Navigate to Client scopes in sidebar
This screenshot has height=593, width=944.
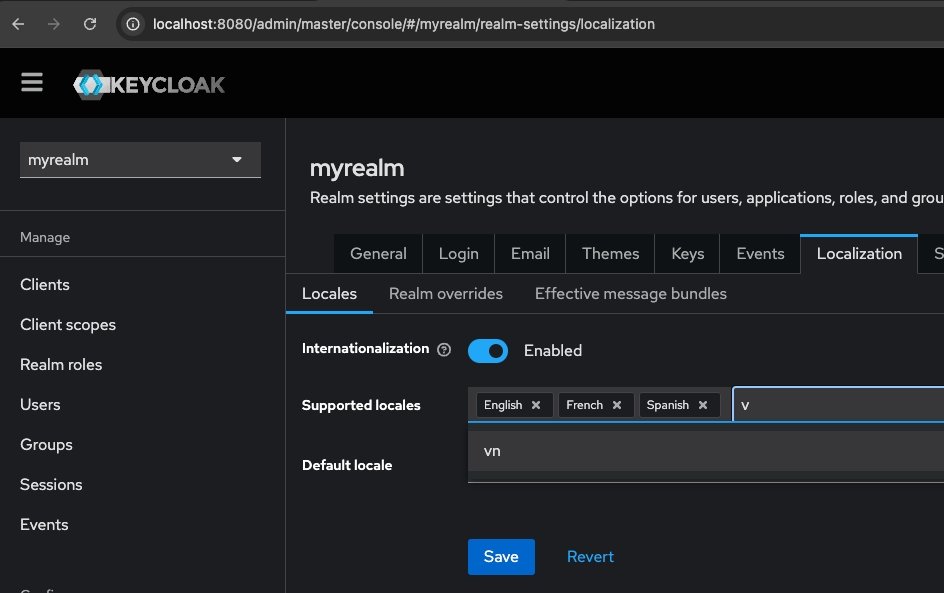[68, 325]
